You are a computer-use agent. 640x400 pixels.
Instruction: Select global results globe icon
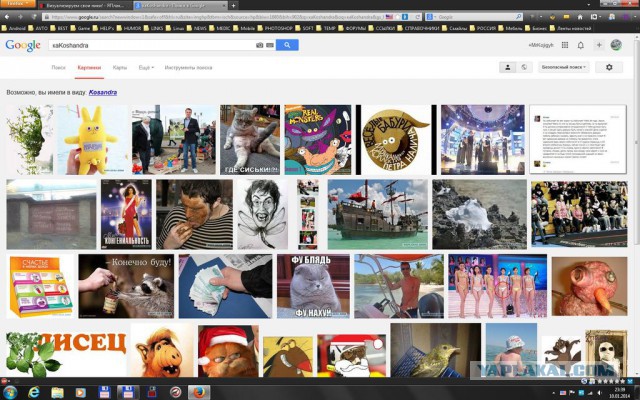click(524, 67)
